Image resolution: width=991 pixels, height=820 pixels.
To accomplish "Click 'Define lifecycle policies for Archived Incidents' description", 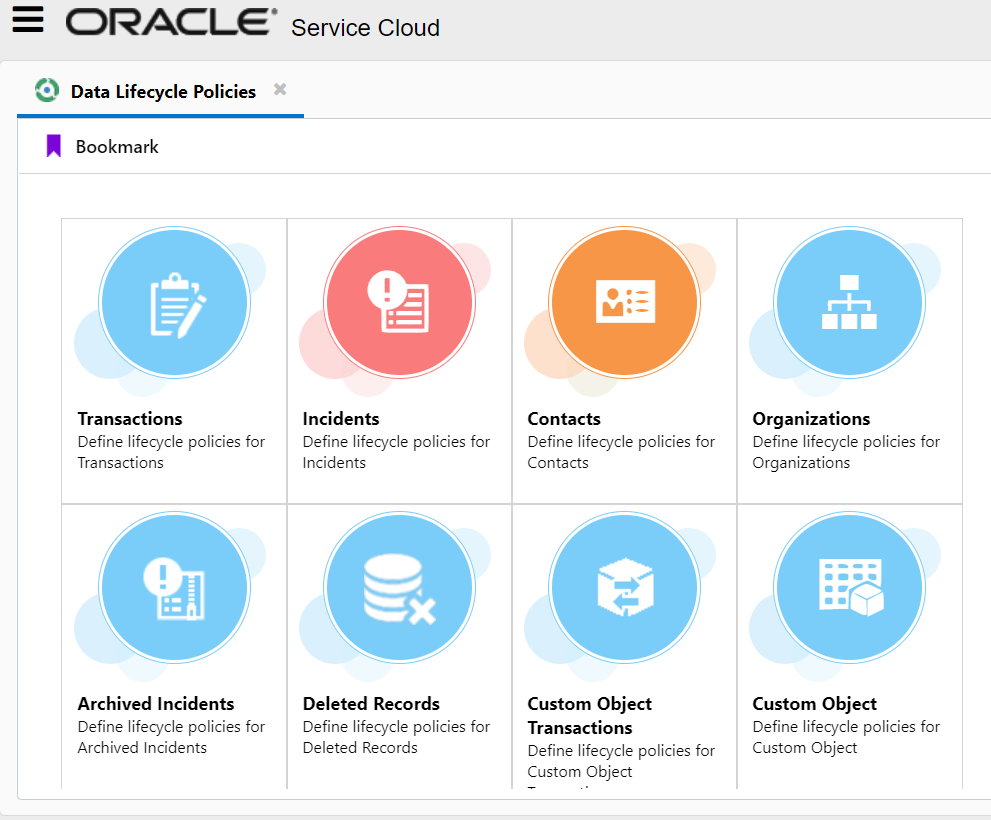I will (x=171, y=737).
